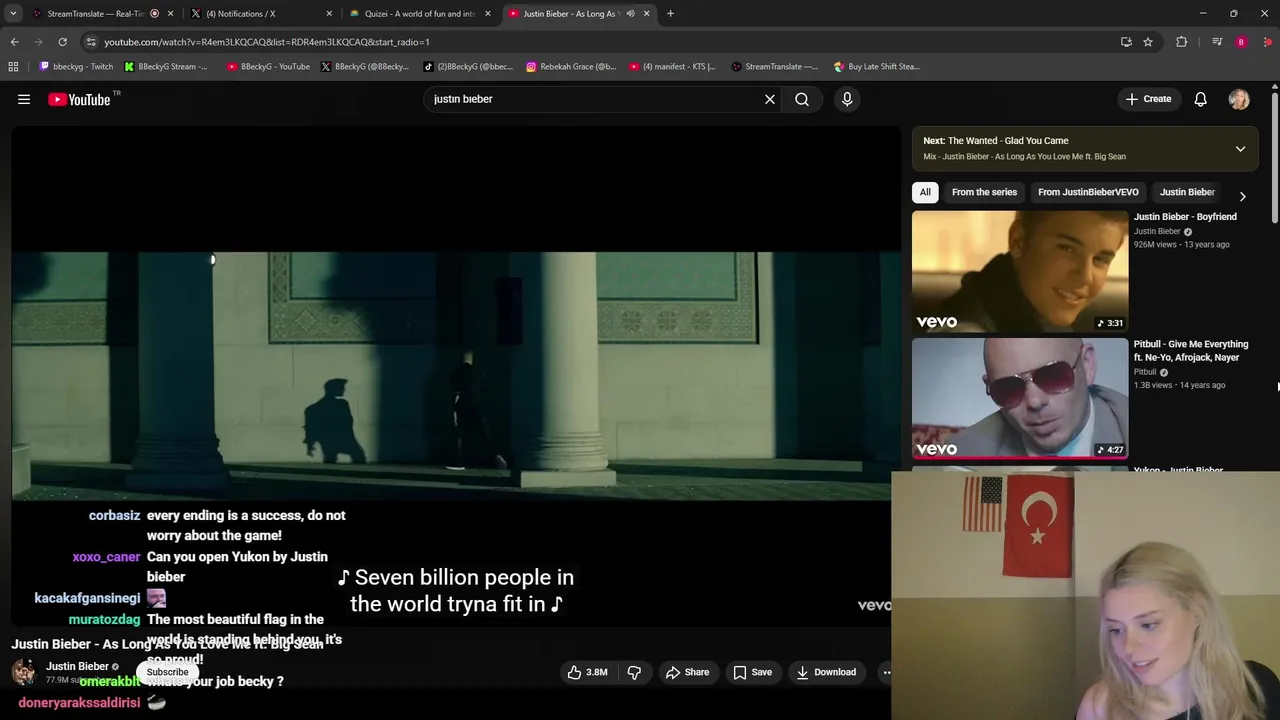Open BBeckyG Stream Kick bookmark
The width and height of the screenshot is (1280, 720).
pos(166,67)
